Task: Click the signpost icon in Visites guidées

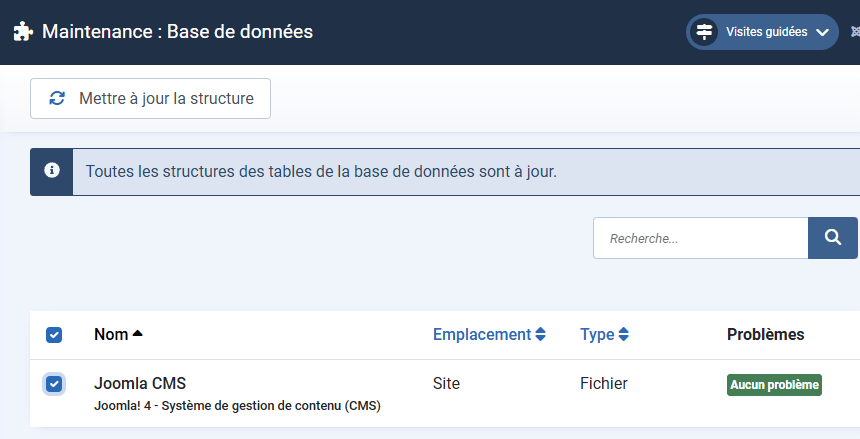Action: pos(704,32)
